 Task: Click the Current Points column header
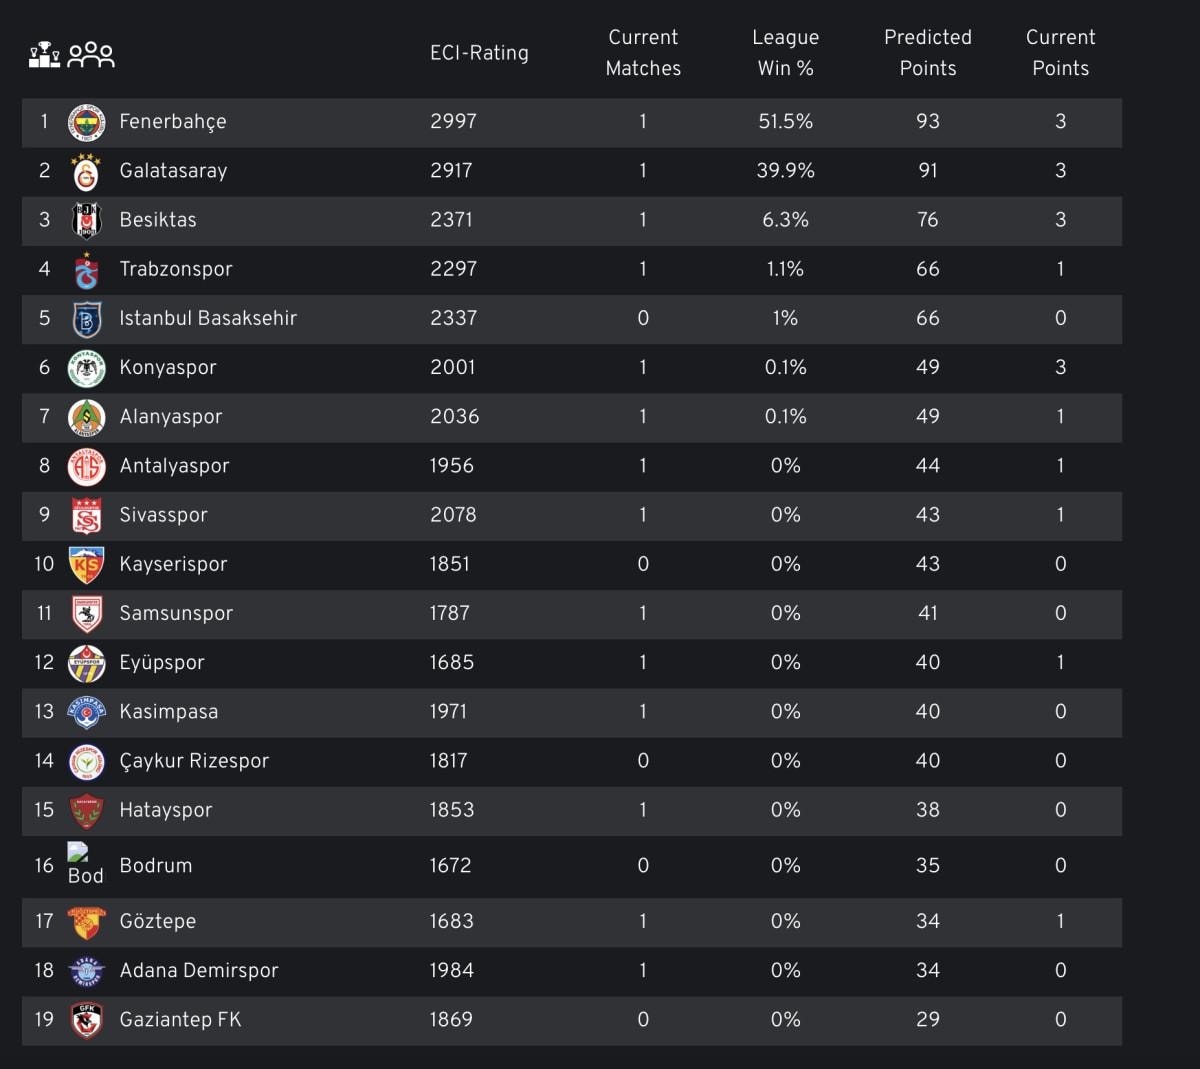point(1060,53)
